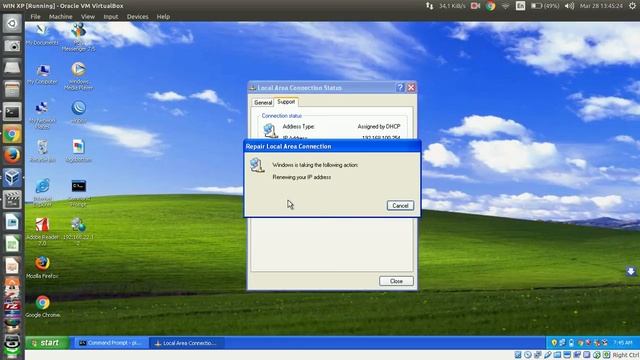Viewport: 640px width, 360px height.
Task: Open VirtualBox View menu
Action: click(88, 17)
